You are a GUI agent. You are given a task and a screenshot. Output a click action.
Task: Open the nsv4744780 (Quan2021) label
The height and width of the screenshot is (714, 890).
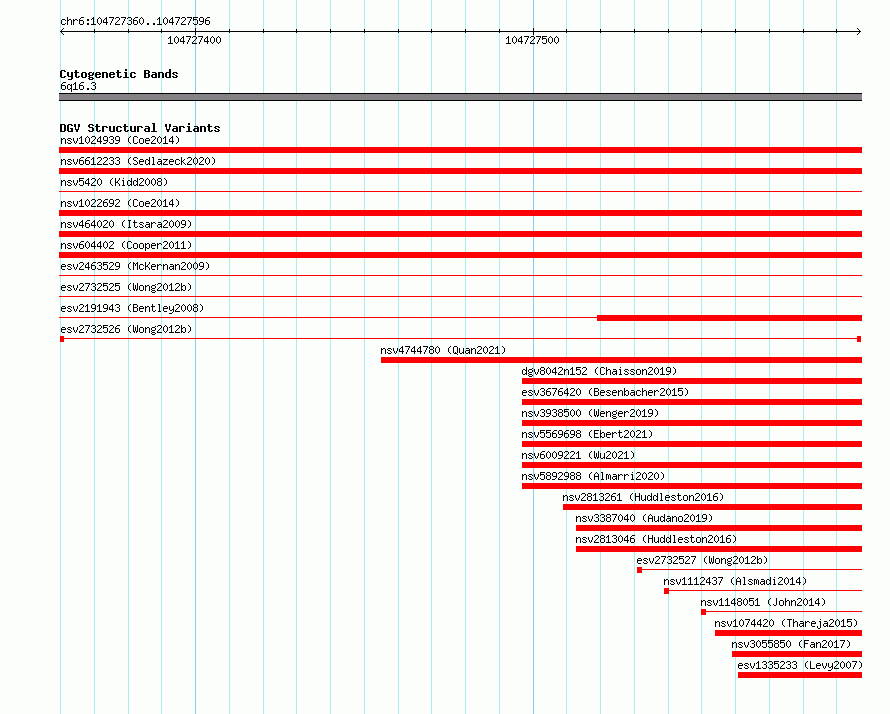[443, 350]
